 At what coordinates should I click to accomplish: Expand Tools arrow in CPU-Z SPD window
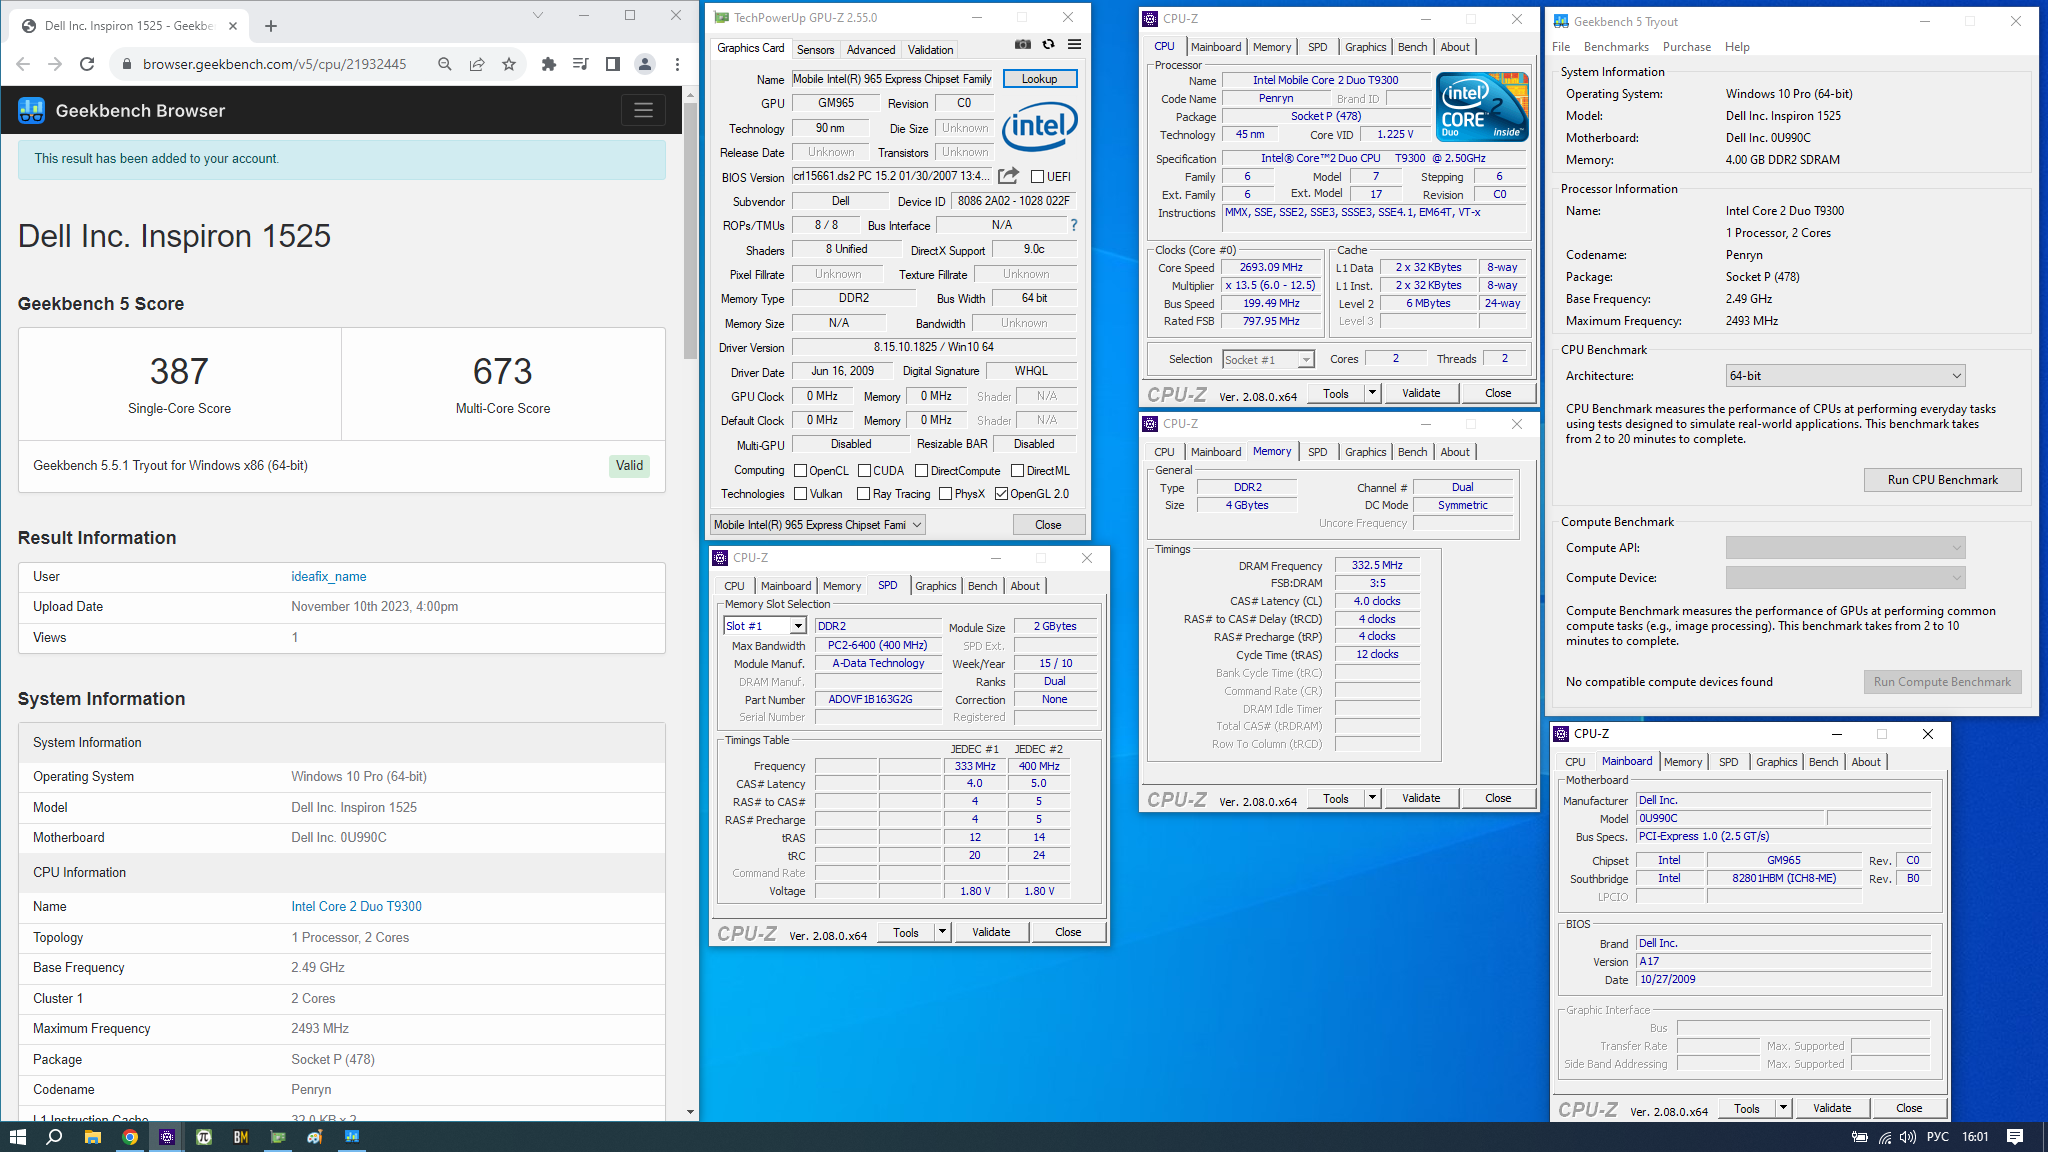coord(942,932)
